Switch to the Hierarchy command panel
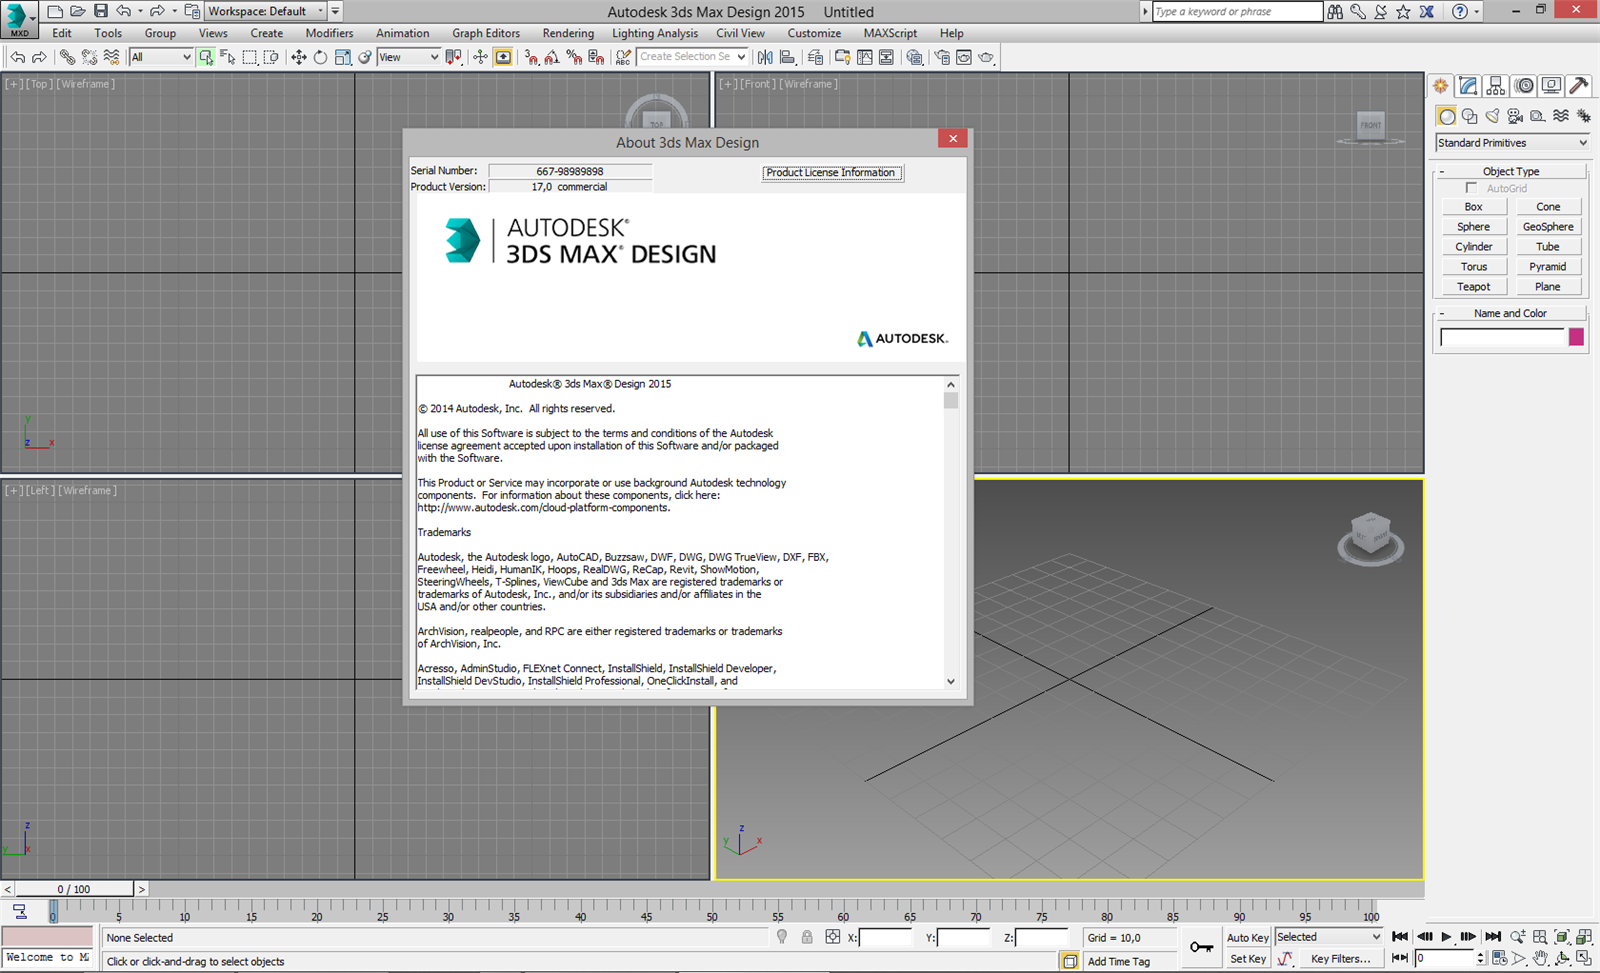 click(1496, 86)
